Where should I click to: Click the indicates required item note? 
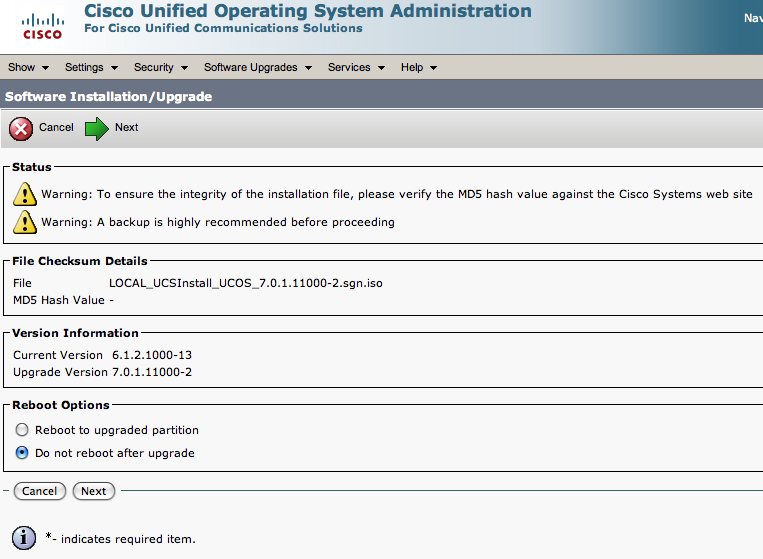120,538
